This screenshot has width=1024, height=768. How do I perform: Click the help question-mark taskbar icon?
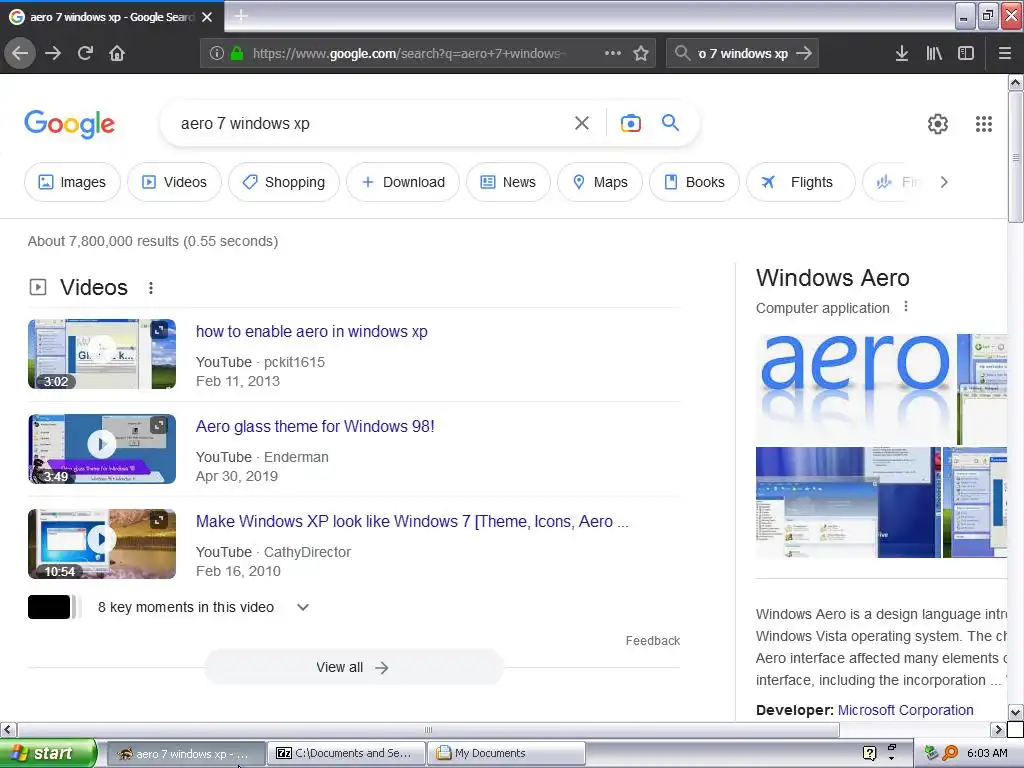pyautogui.click(x=869, y=753)
